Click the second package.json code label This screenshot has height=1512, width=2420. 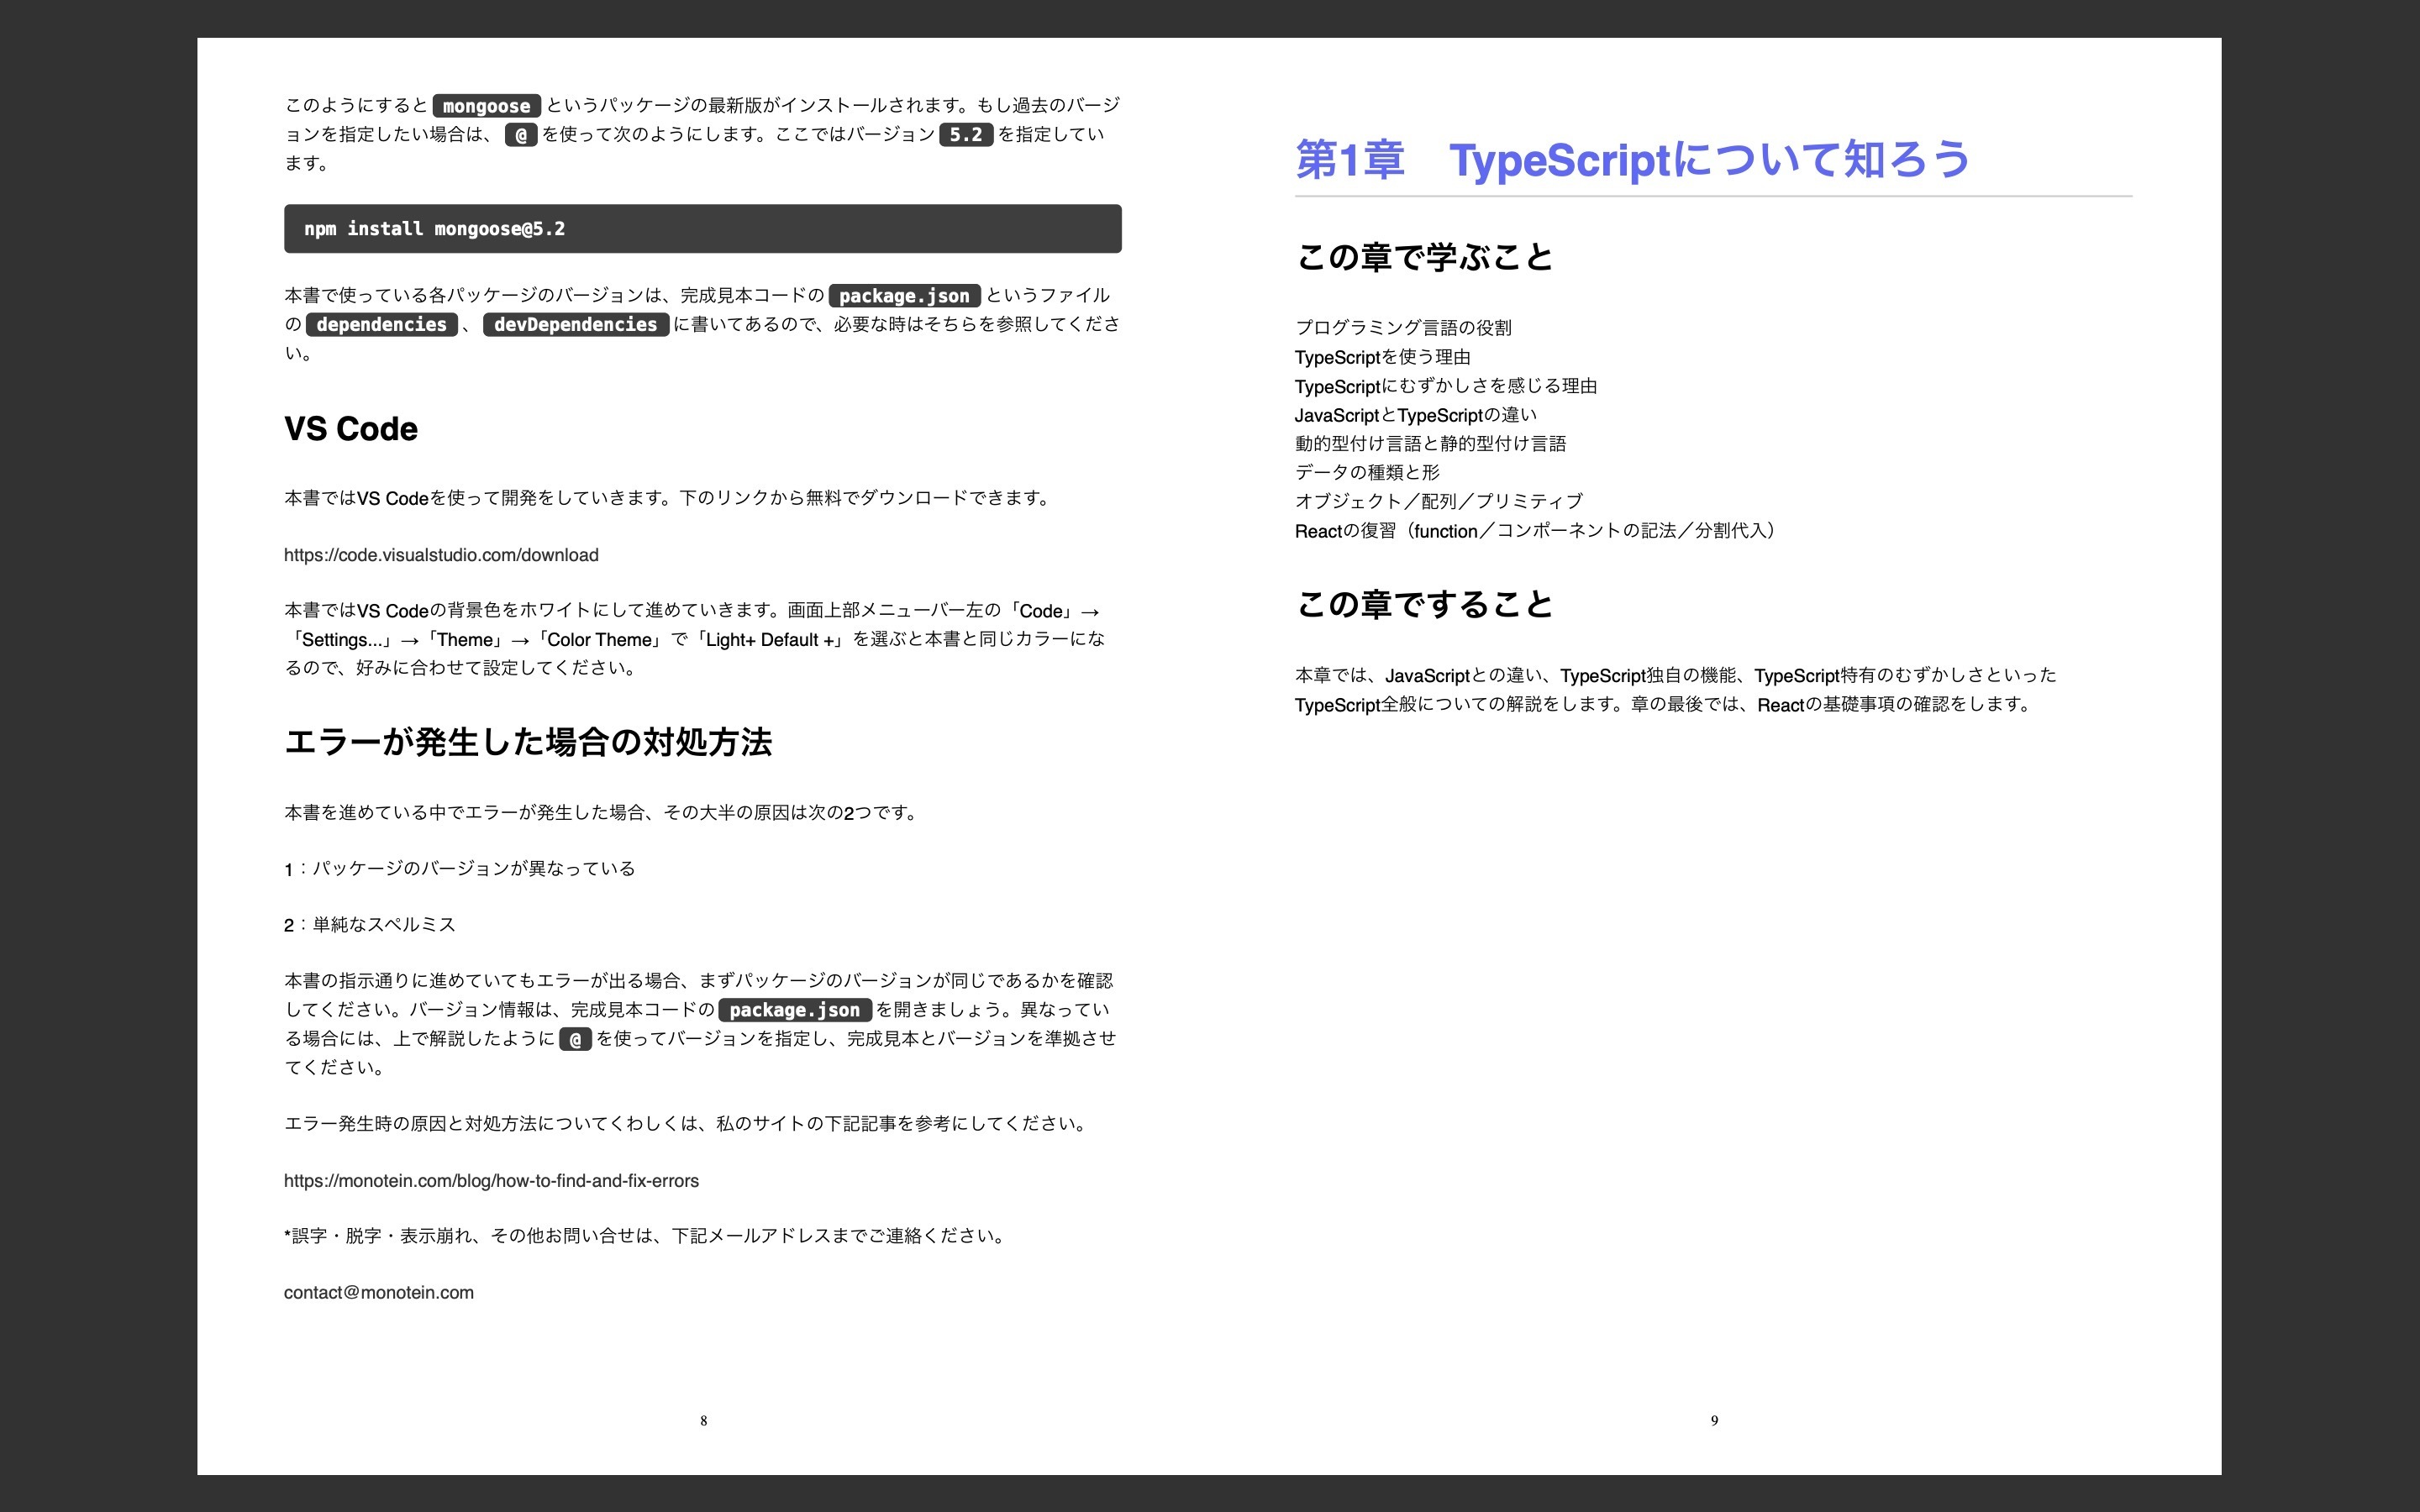coord(795,1010)
